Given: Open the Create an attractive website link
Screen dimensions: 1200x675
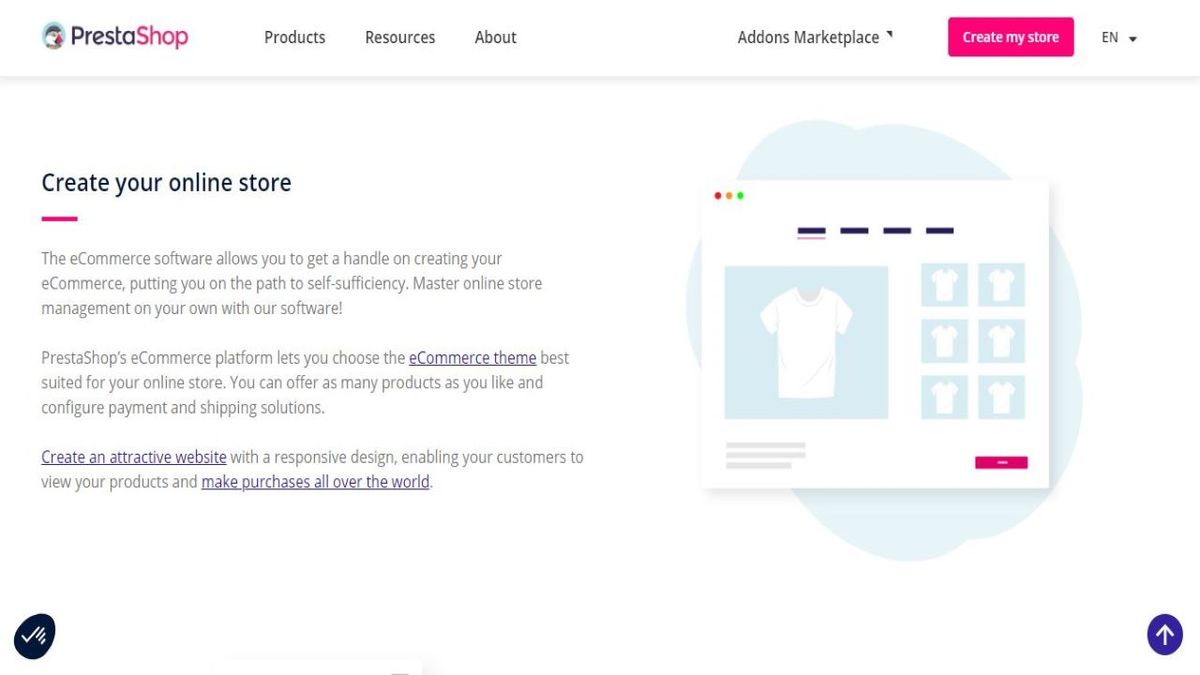Looking at the screenshot, I should (x=133, y=456).
